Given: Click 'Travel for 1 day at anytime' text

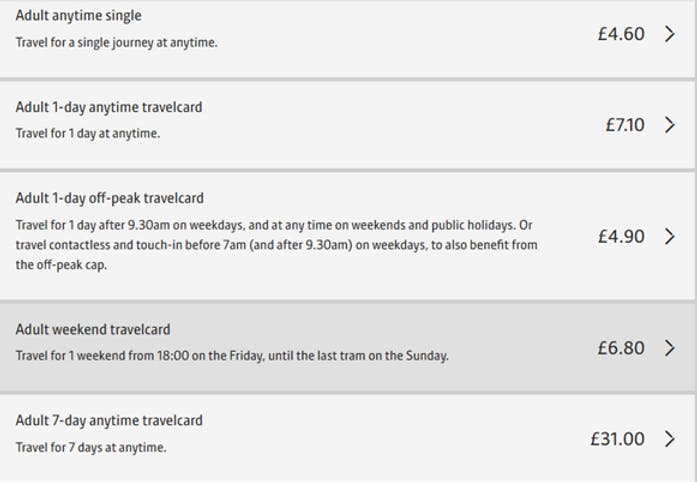Looking at the screenshot, I should (88, 133).
